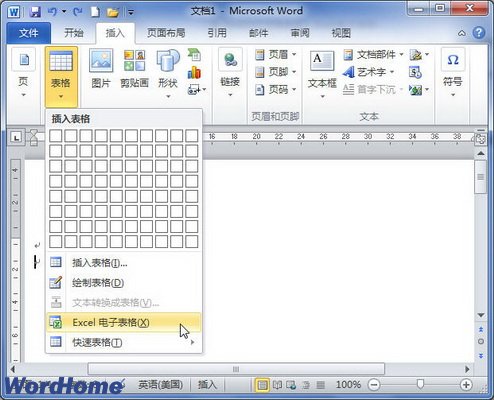Insert a chart icon
The width and height of the screenshot is (494, 400).
click(194, 72)
